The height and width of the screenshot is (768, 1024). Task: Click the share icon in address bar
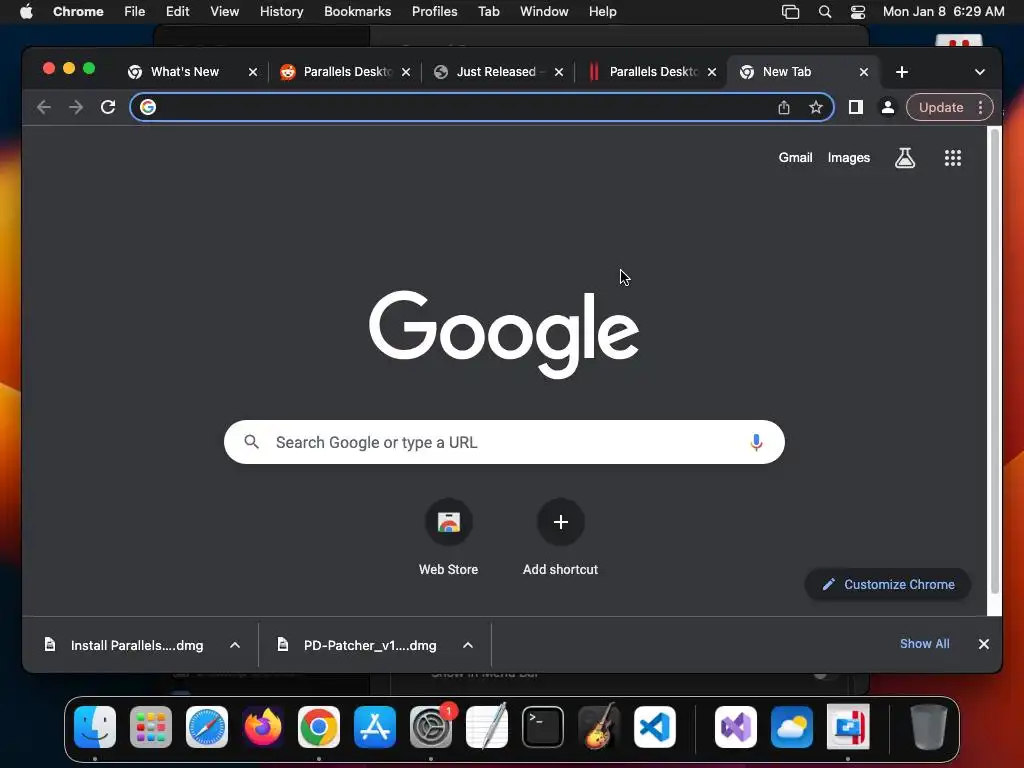784,107
